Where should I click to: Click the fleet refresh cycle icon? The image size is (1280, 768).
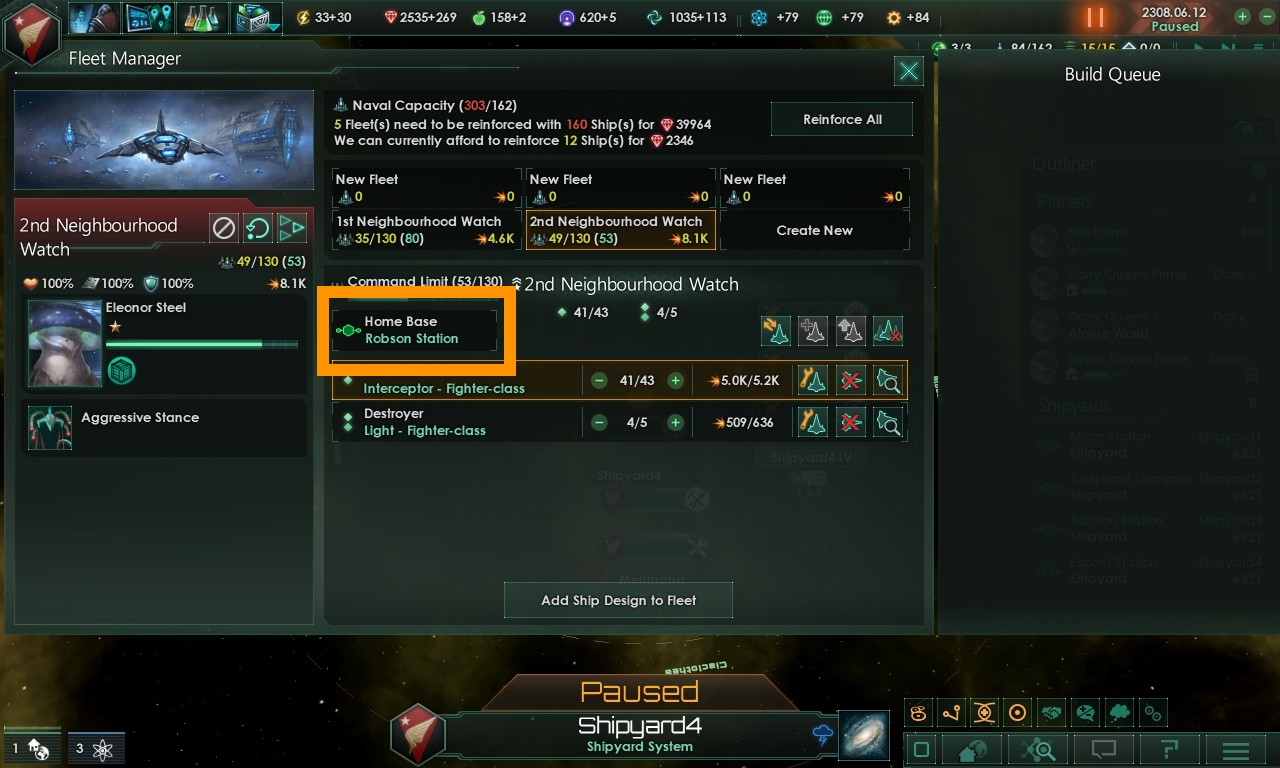coord(258,228)
